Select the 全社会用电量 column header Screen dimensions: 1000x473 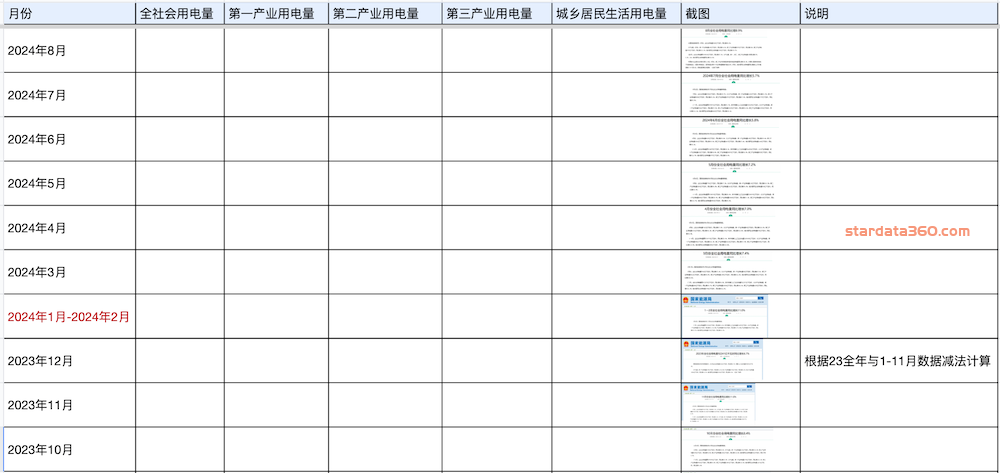click(180, 13)
